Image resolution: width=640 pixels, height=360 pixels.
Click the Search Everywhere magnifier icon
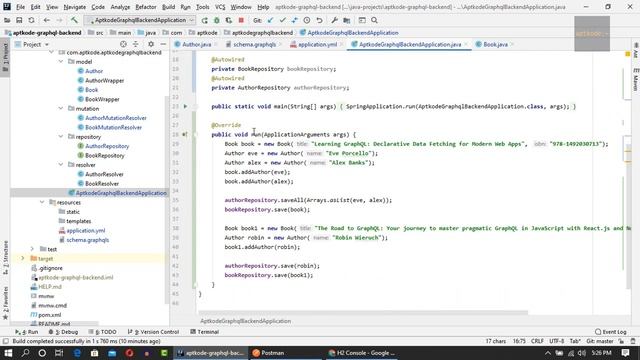[x=374, y=20]
